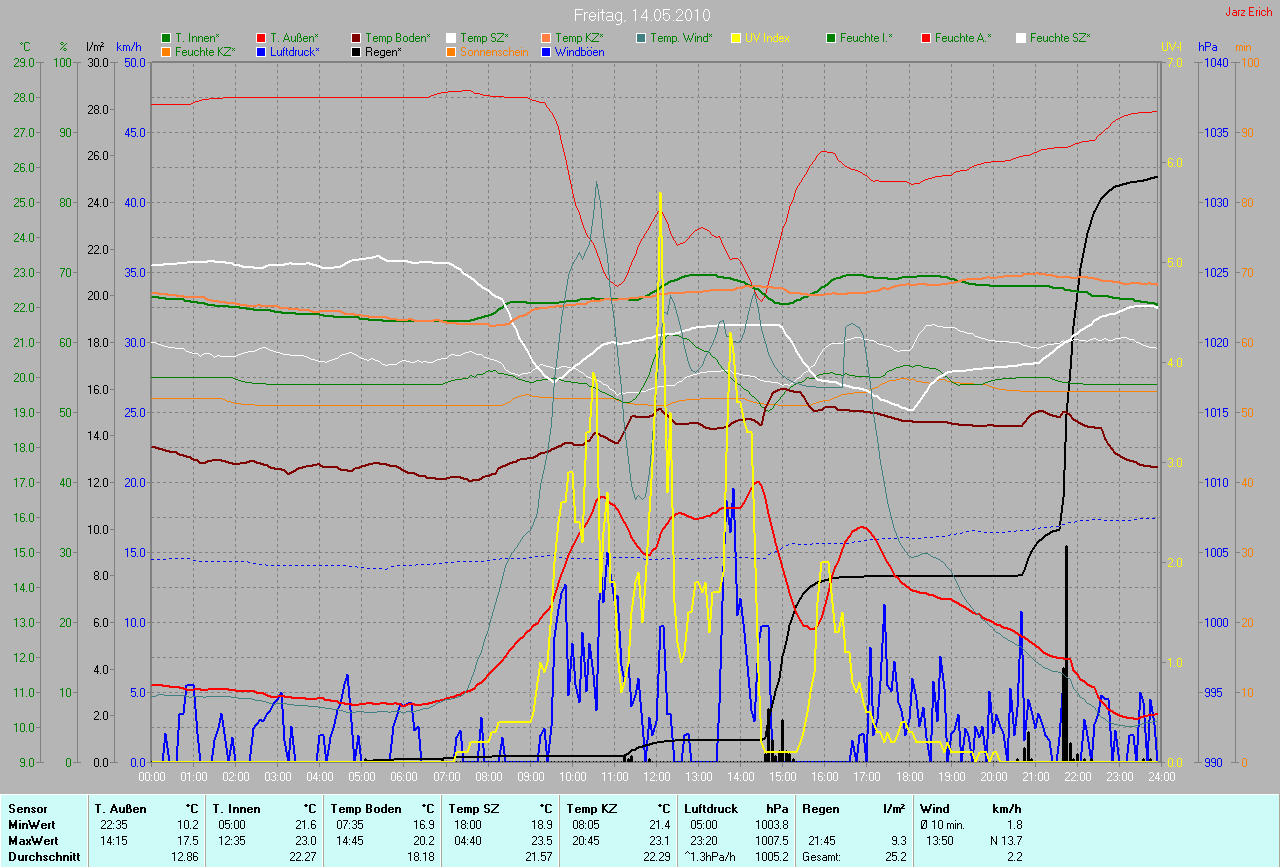1280x867 pixels.
Task: Select the 'UV Index' legend label
Action: pyautogui.click(x=767, y=38)
